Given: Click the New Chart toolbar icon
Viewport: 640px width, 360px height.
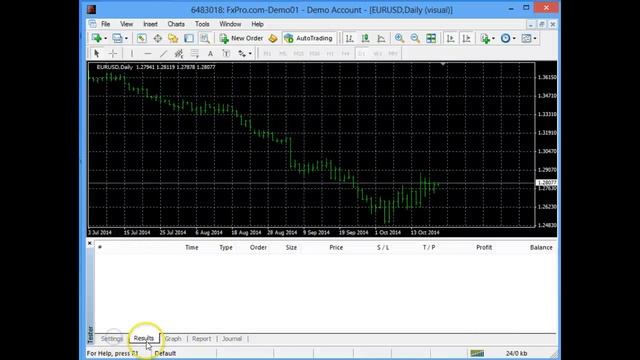Looking at the screenshot, I should coord(96,38).
